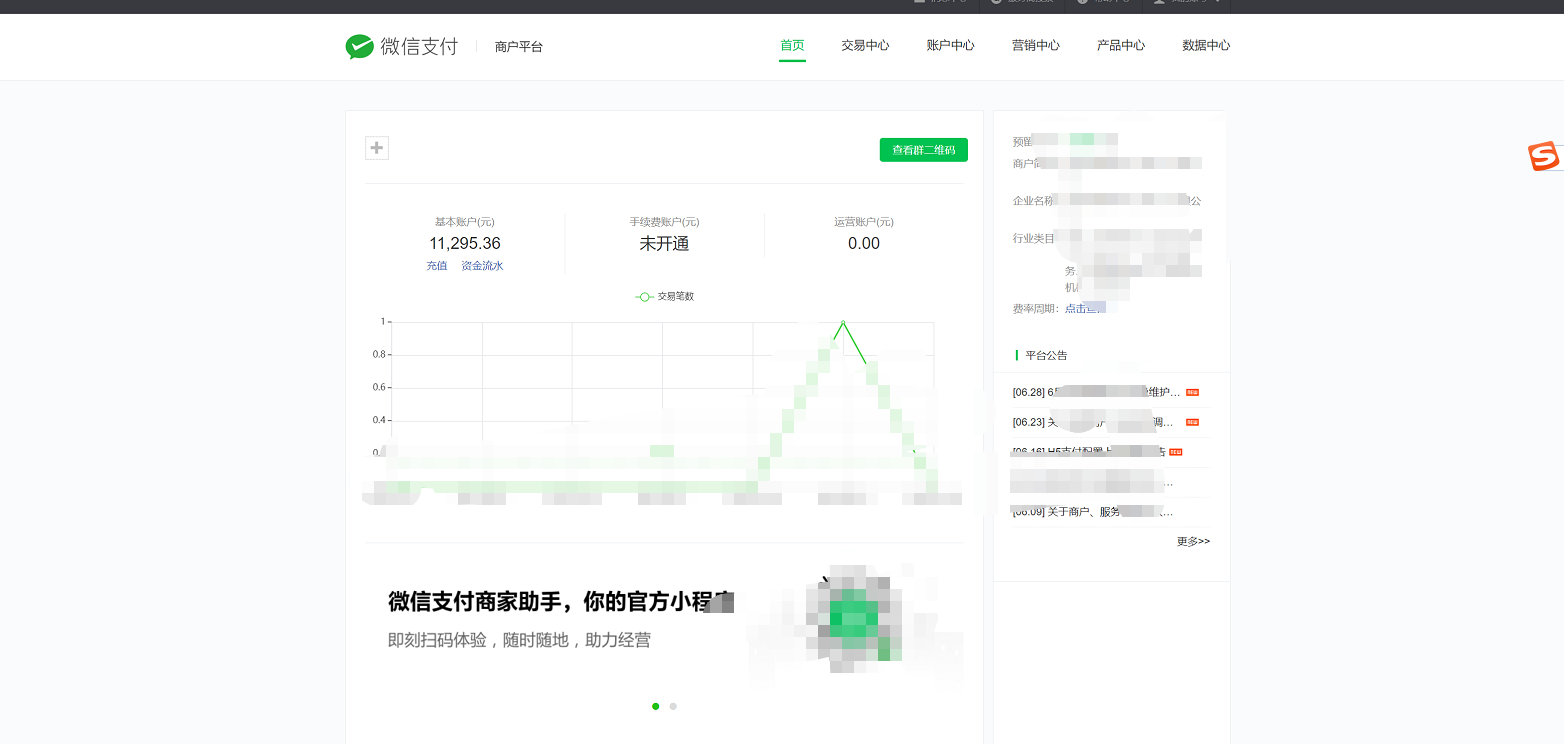Click 更多>> to see more announcements
The height and width of the screenshot is (744, 1564).
click(x=1193, y=541)
